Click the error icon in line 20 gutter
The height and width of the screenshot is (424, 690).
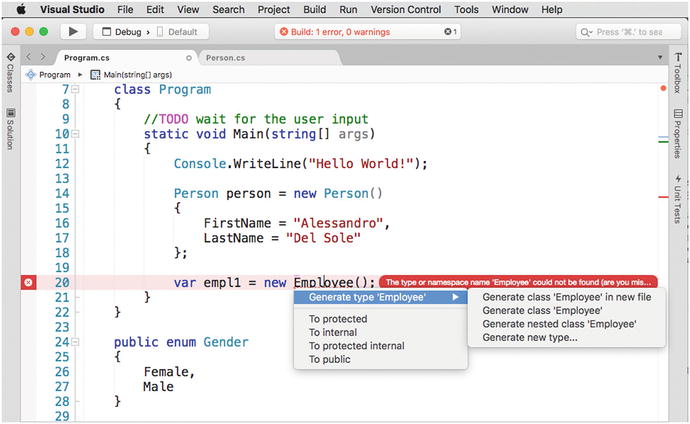[x=29, y=282]
